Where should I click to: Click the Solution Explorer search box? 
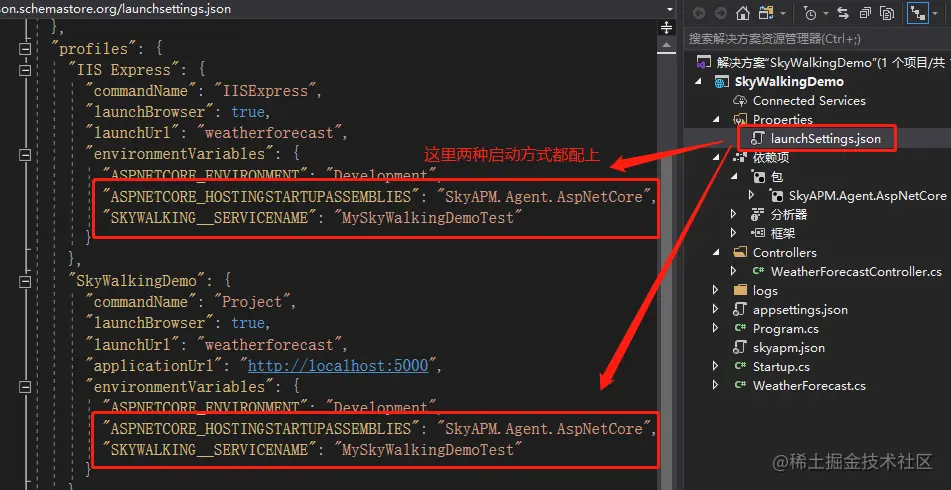tap(817, 39)
